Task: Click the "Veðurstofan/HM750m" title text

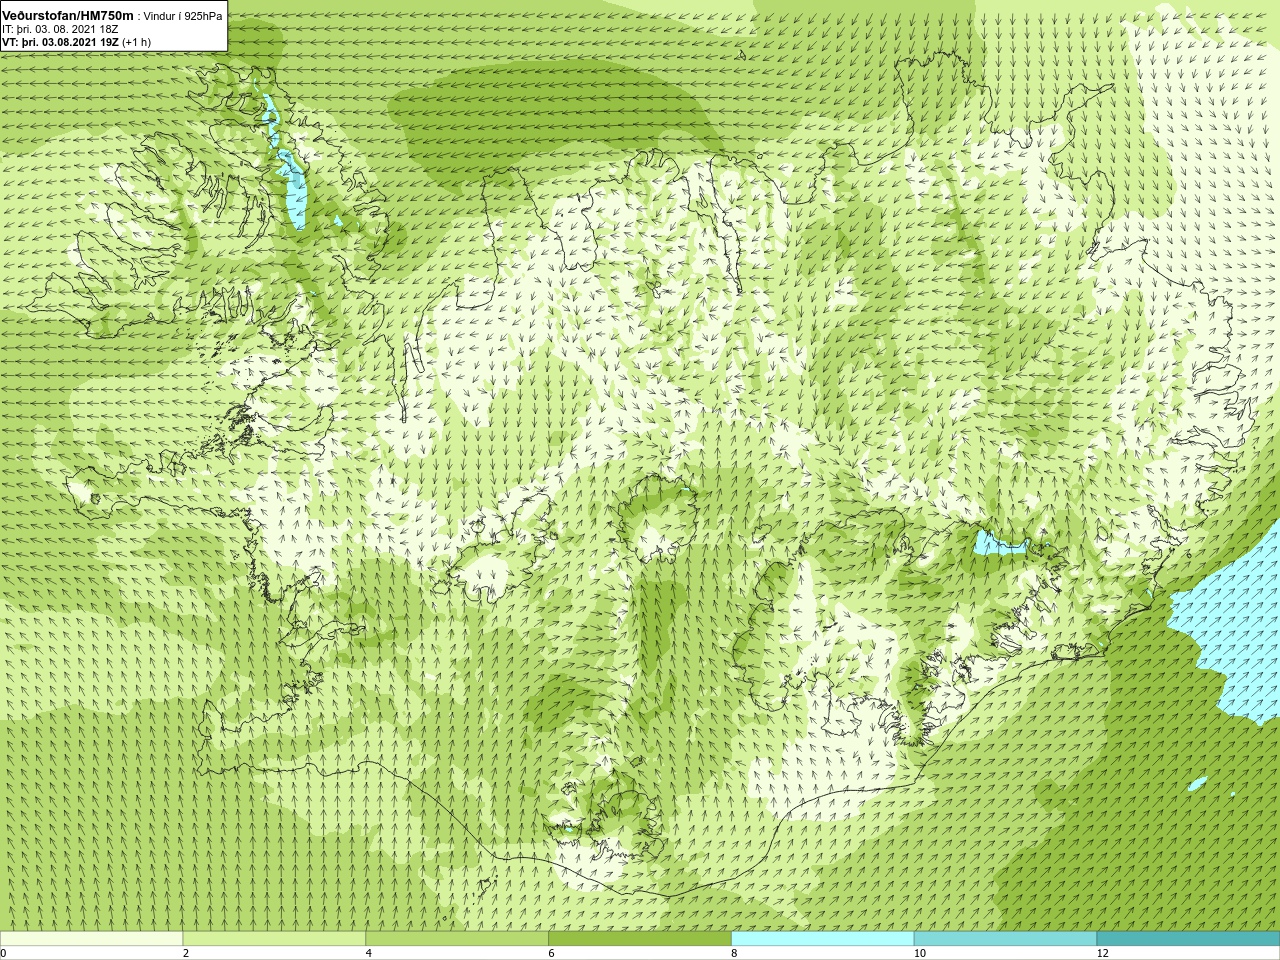Action: pos(67,15)
